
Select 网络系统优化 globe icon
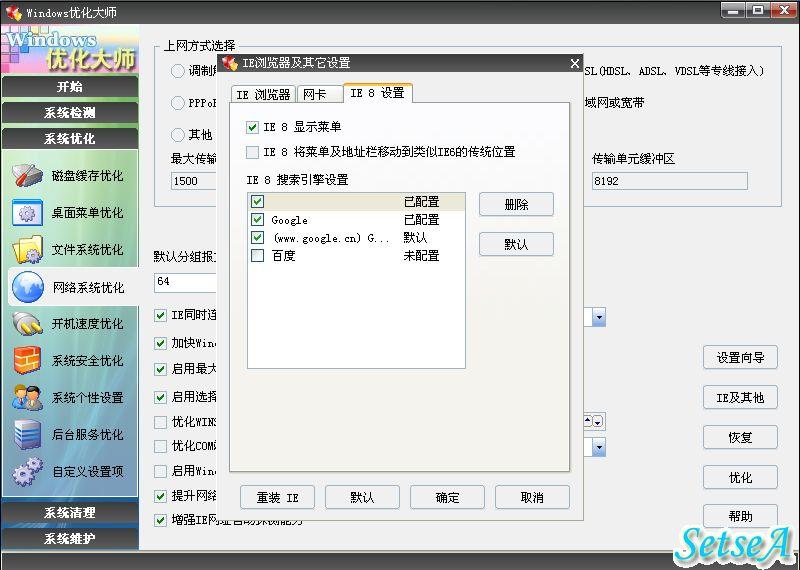click(27, 286)
